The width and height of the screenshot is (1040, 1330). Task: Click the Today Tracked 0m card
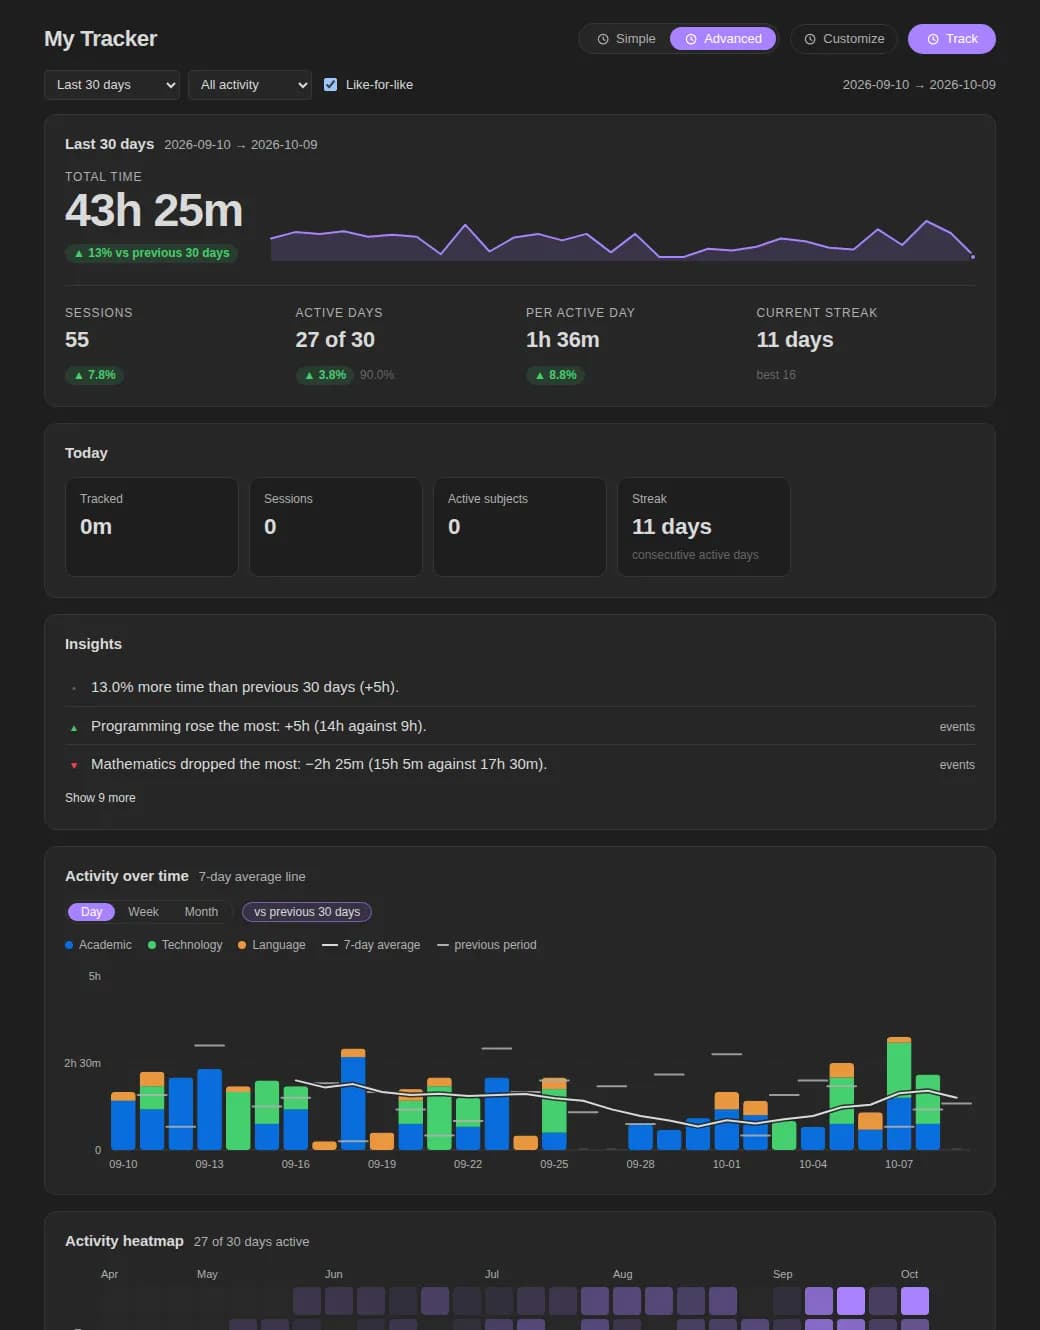(152, 527)
